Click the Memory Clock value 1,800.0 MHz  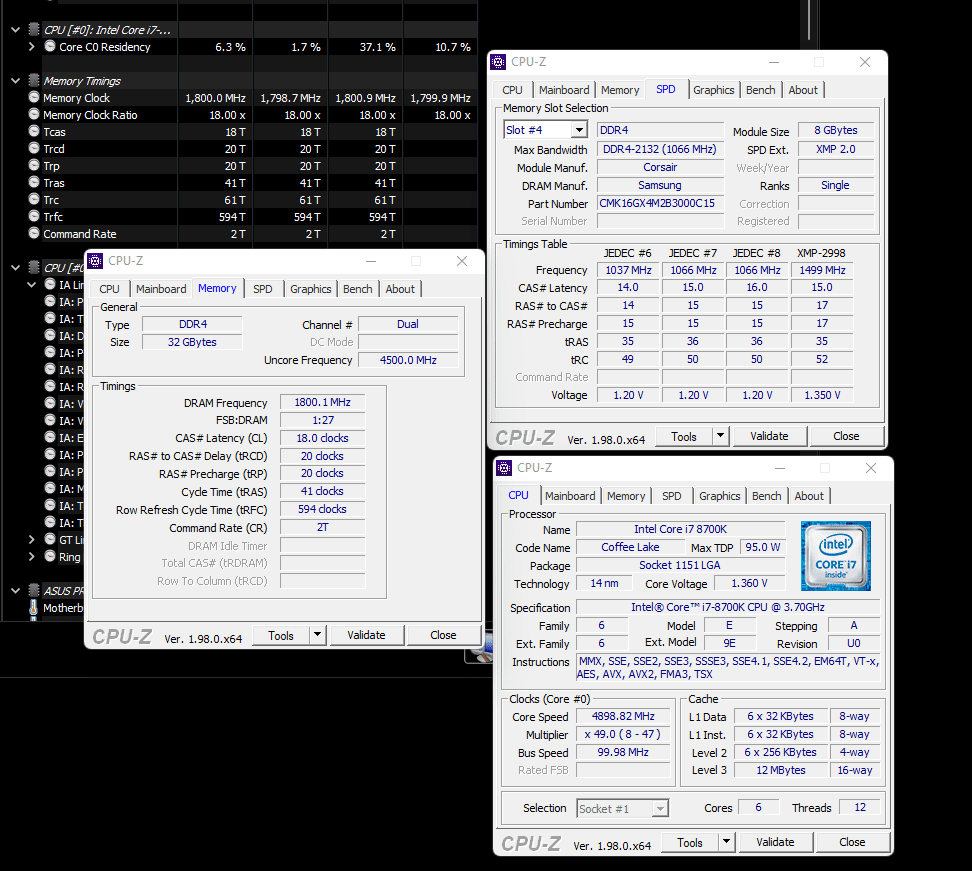pos(215,98)
